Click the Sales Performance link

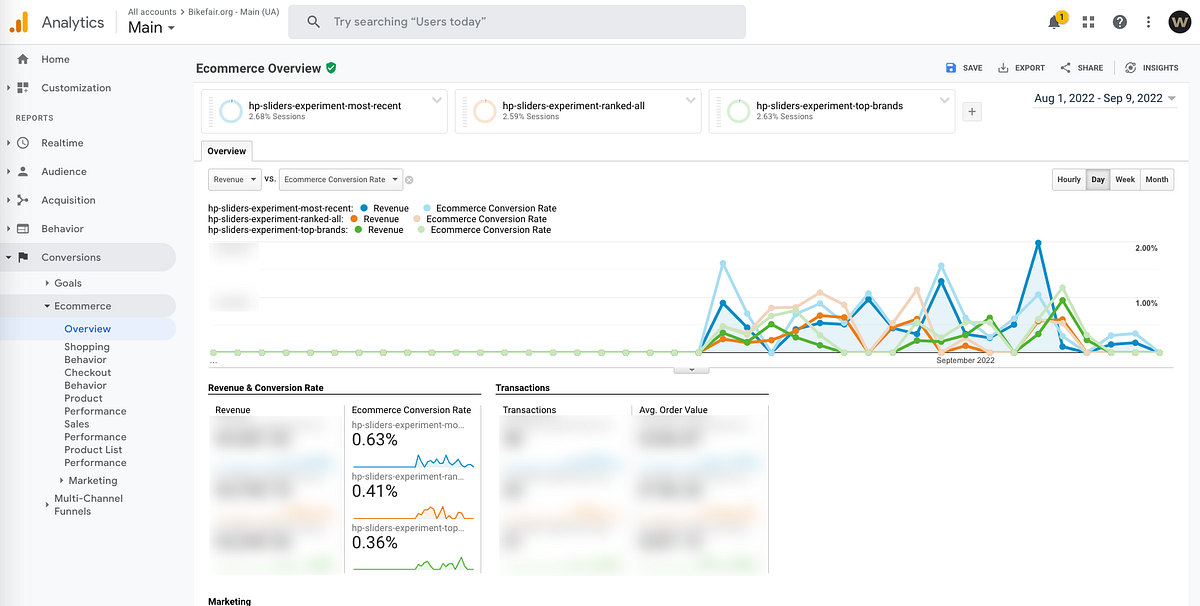pyautogui.click(x=95, y=430)
